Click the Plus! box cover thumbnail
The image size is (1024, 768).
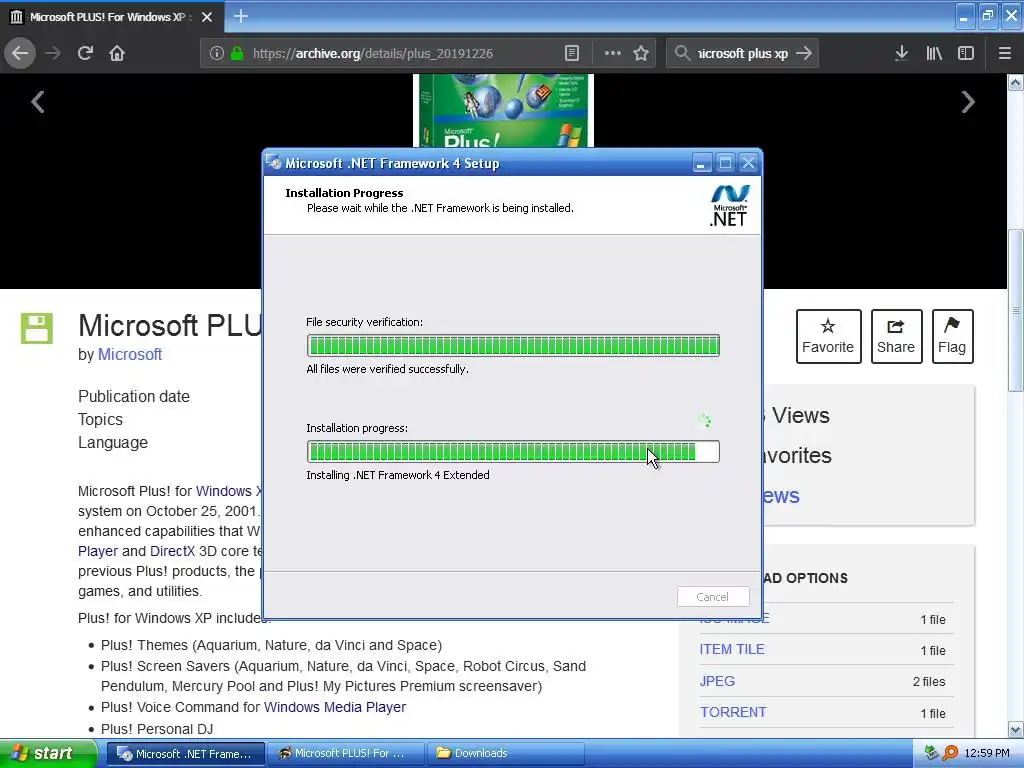(x=504, y=110)
